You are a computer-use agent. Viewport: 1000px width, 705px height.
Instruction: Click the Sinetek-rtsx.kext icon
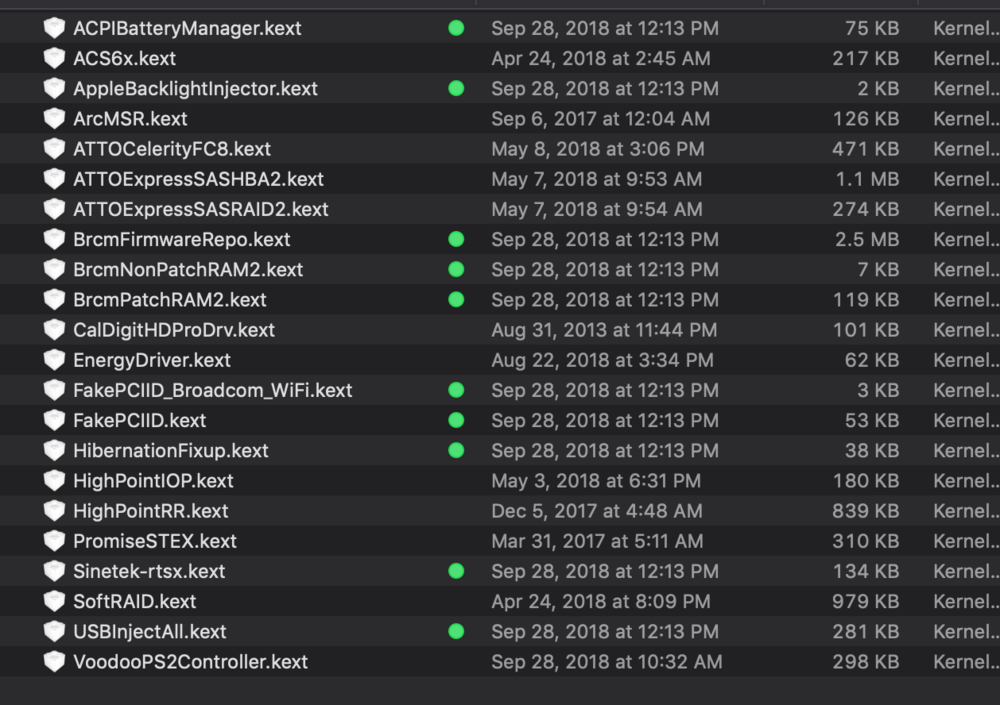coord(54,571)
